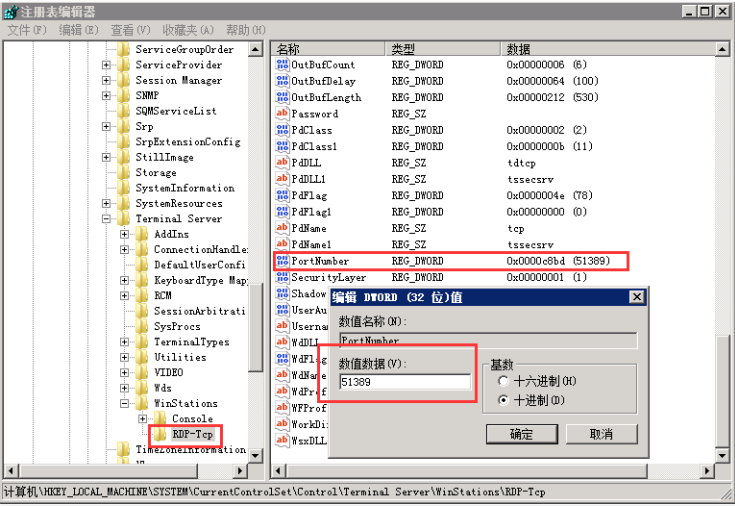Click the PortNumber DWORD value icon
Viewport: 735px width, 506px height.
(x=282, y=261)
